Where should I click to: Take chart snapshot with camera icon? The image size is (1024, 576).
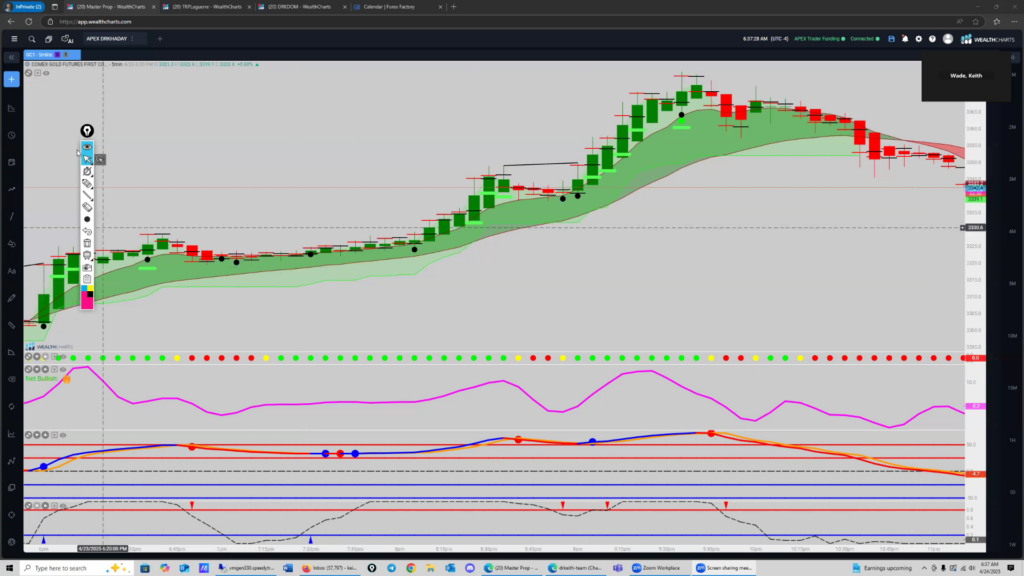tap(87, 267)
